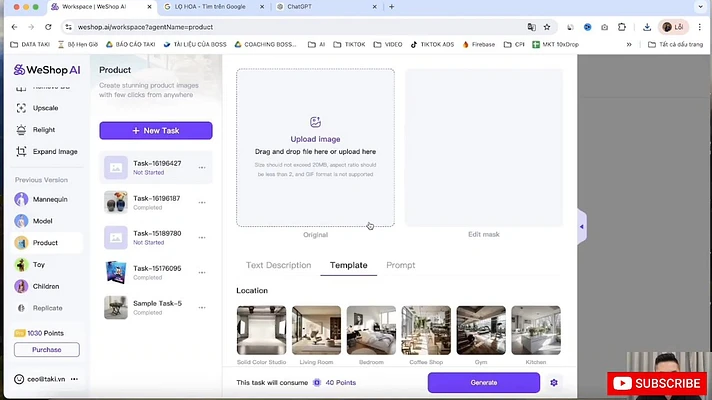Click the Upload image icon
Image resolution: width=712 pixels, height=400 pixels.
pos(315,122)
